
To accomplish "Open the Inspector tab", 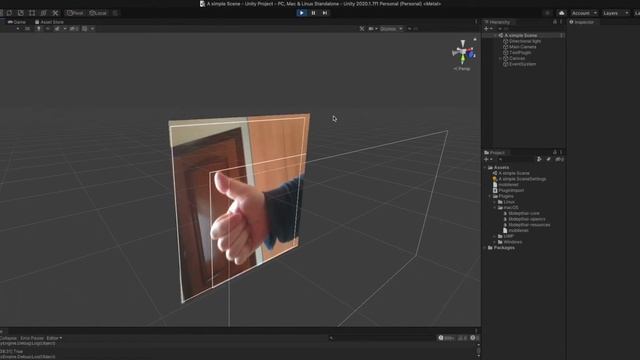I will (582, 22).
